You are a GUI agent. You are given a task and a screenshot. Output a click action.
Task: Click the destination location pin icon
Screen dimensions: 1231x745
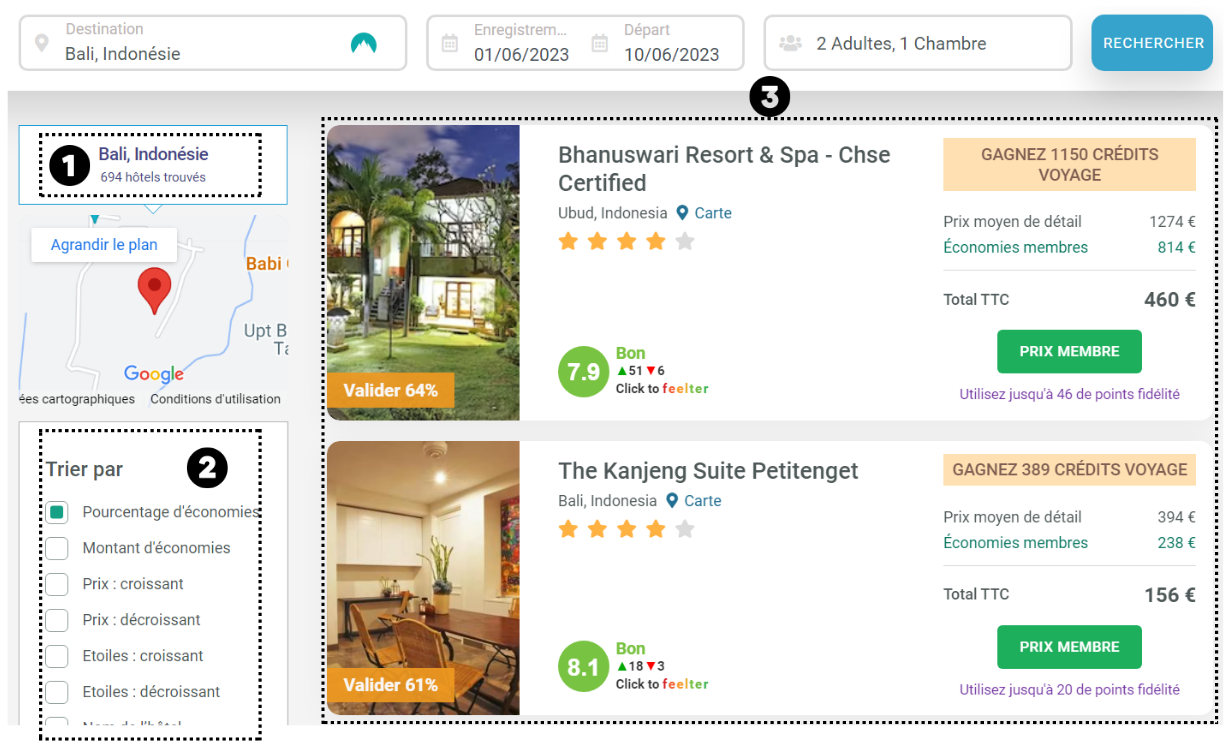point(41,43)
